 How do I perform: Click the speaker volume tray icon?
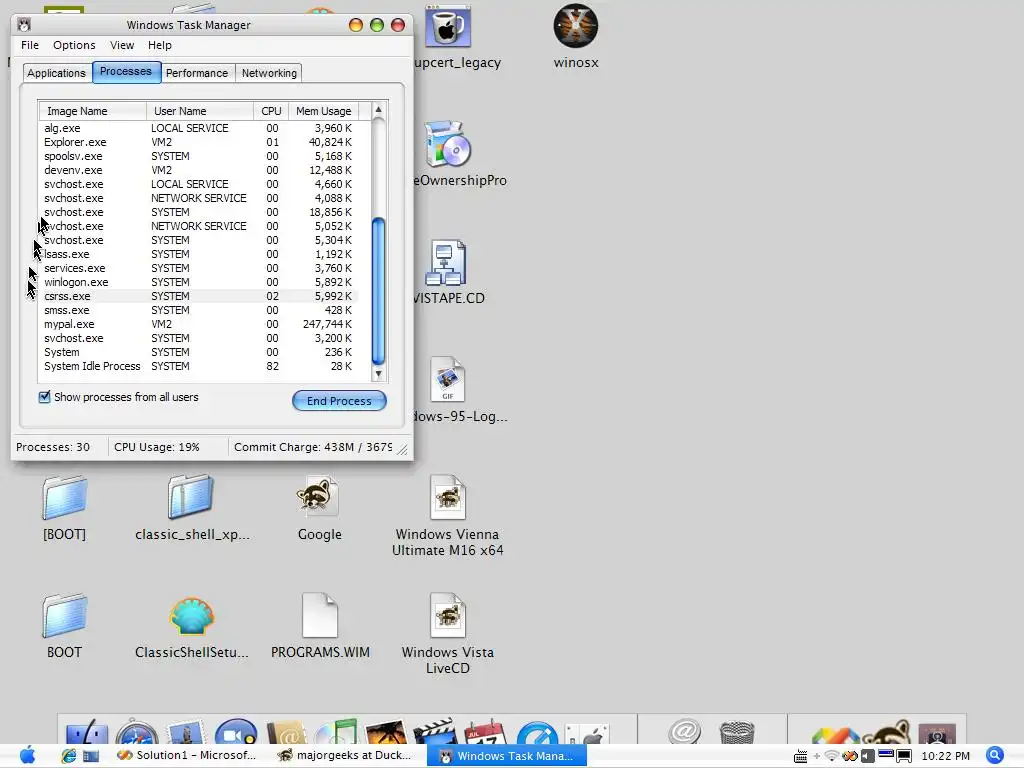tap(867, 756)
